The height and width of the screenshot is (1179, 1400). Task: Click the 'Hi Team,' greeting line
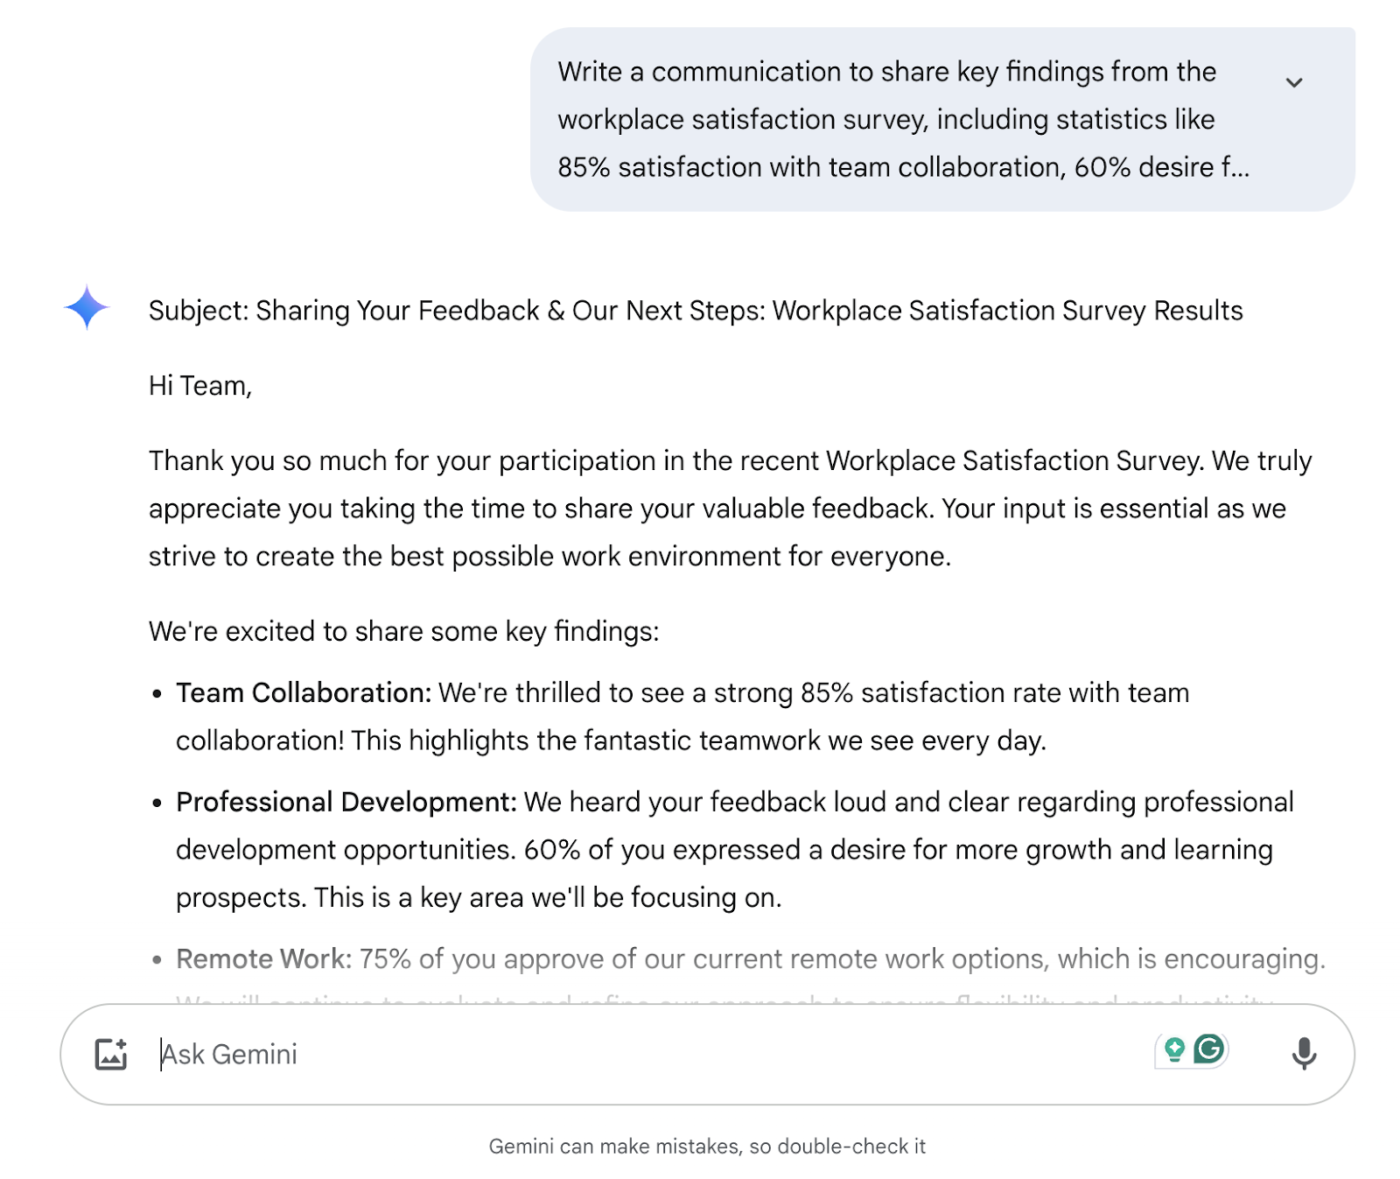200,386
